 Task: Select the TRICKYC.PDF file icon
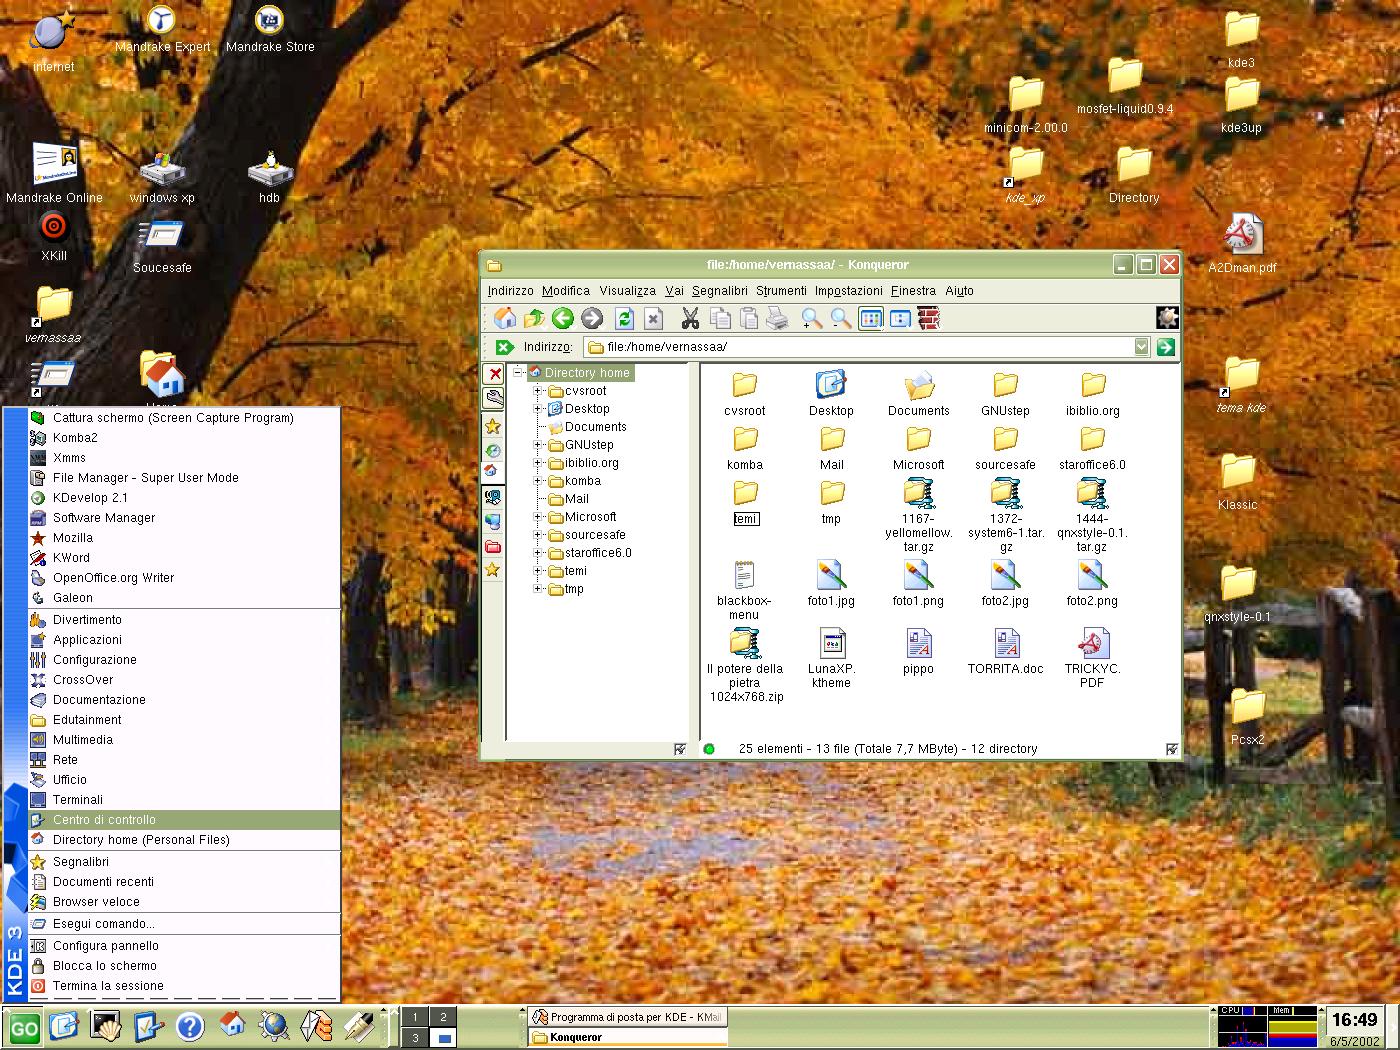click(1092, 658)
